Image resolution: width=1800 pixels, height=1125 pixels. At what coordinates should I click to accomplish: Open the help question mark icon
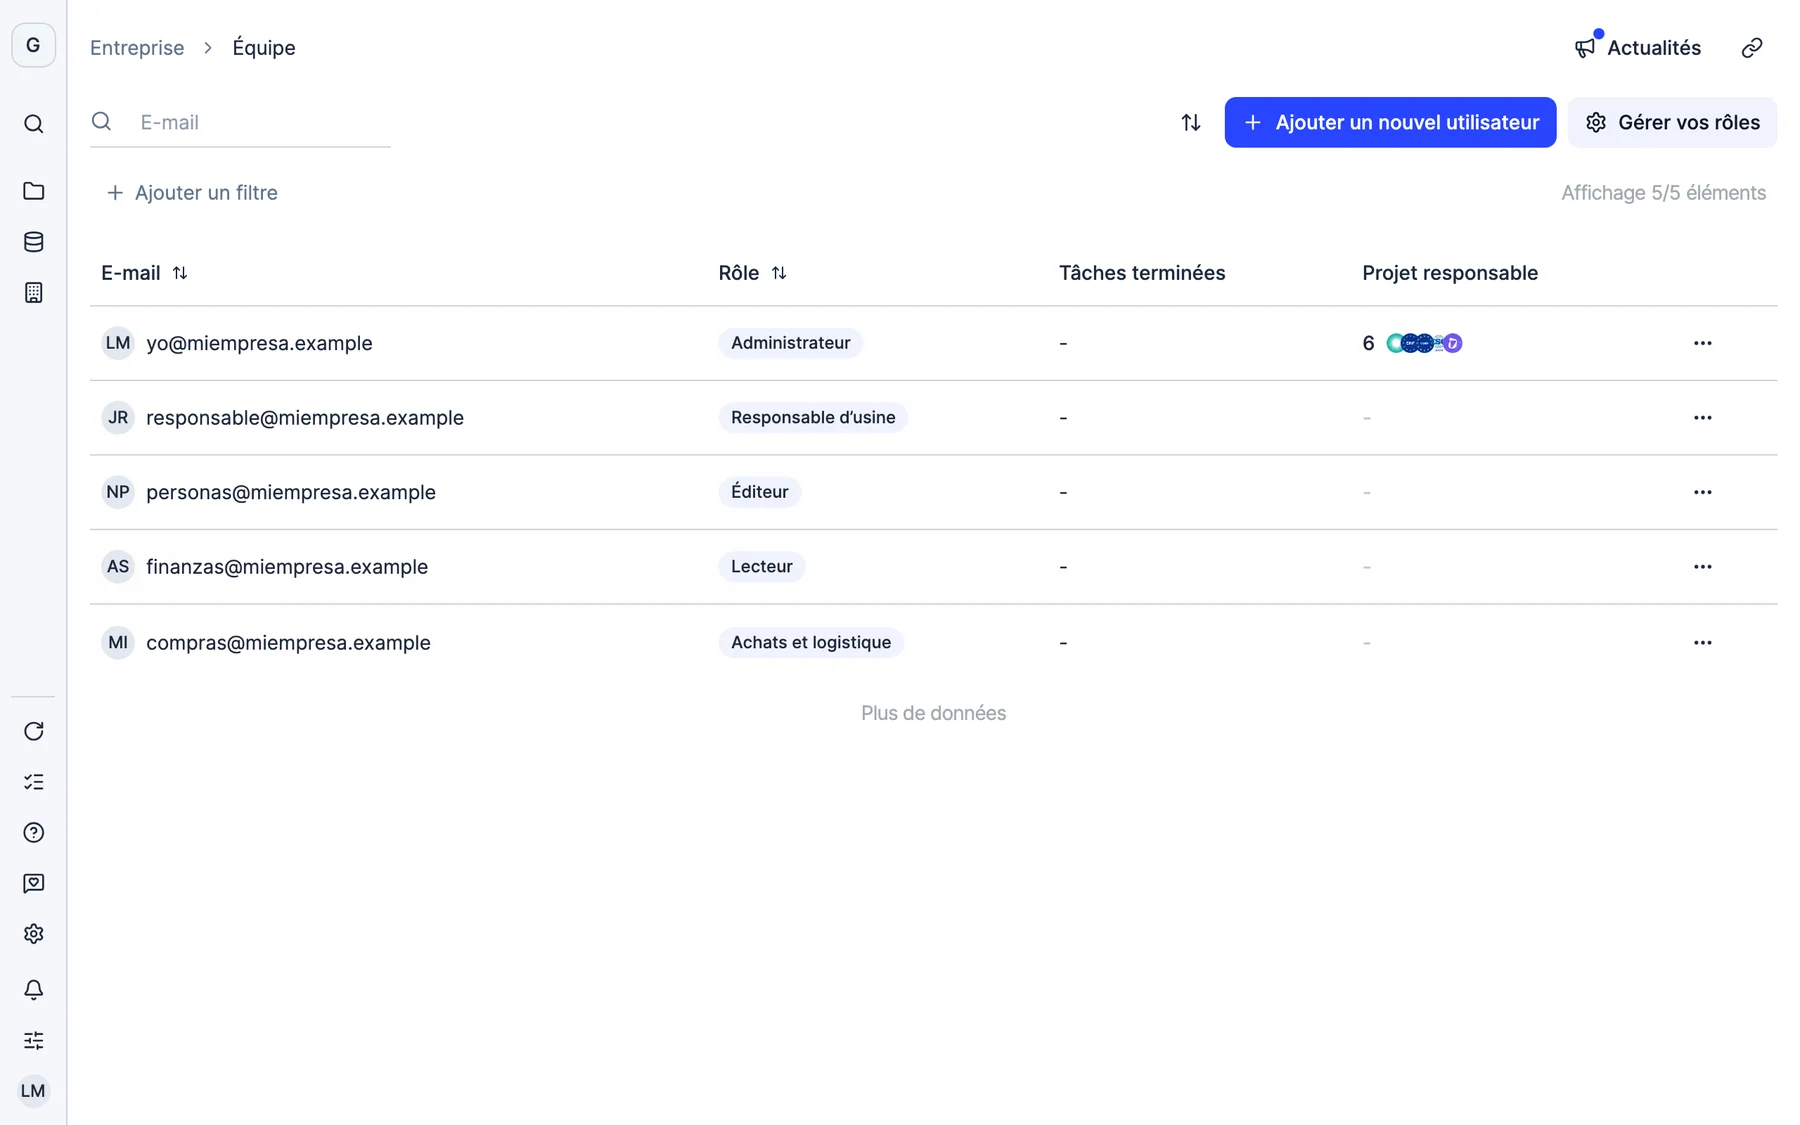coord(33,833)
